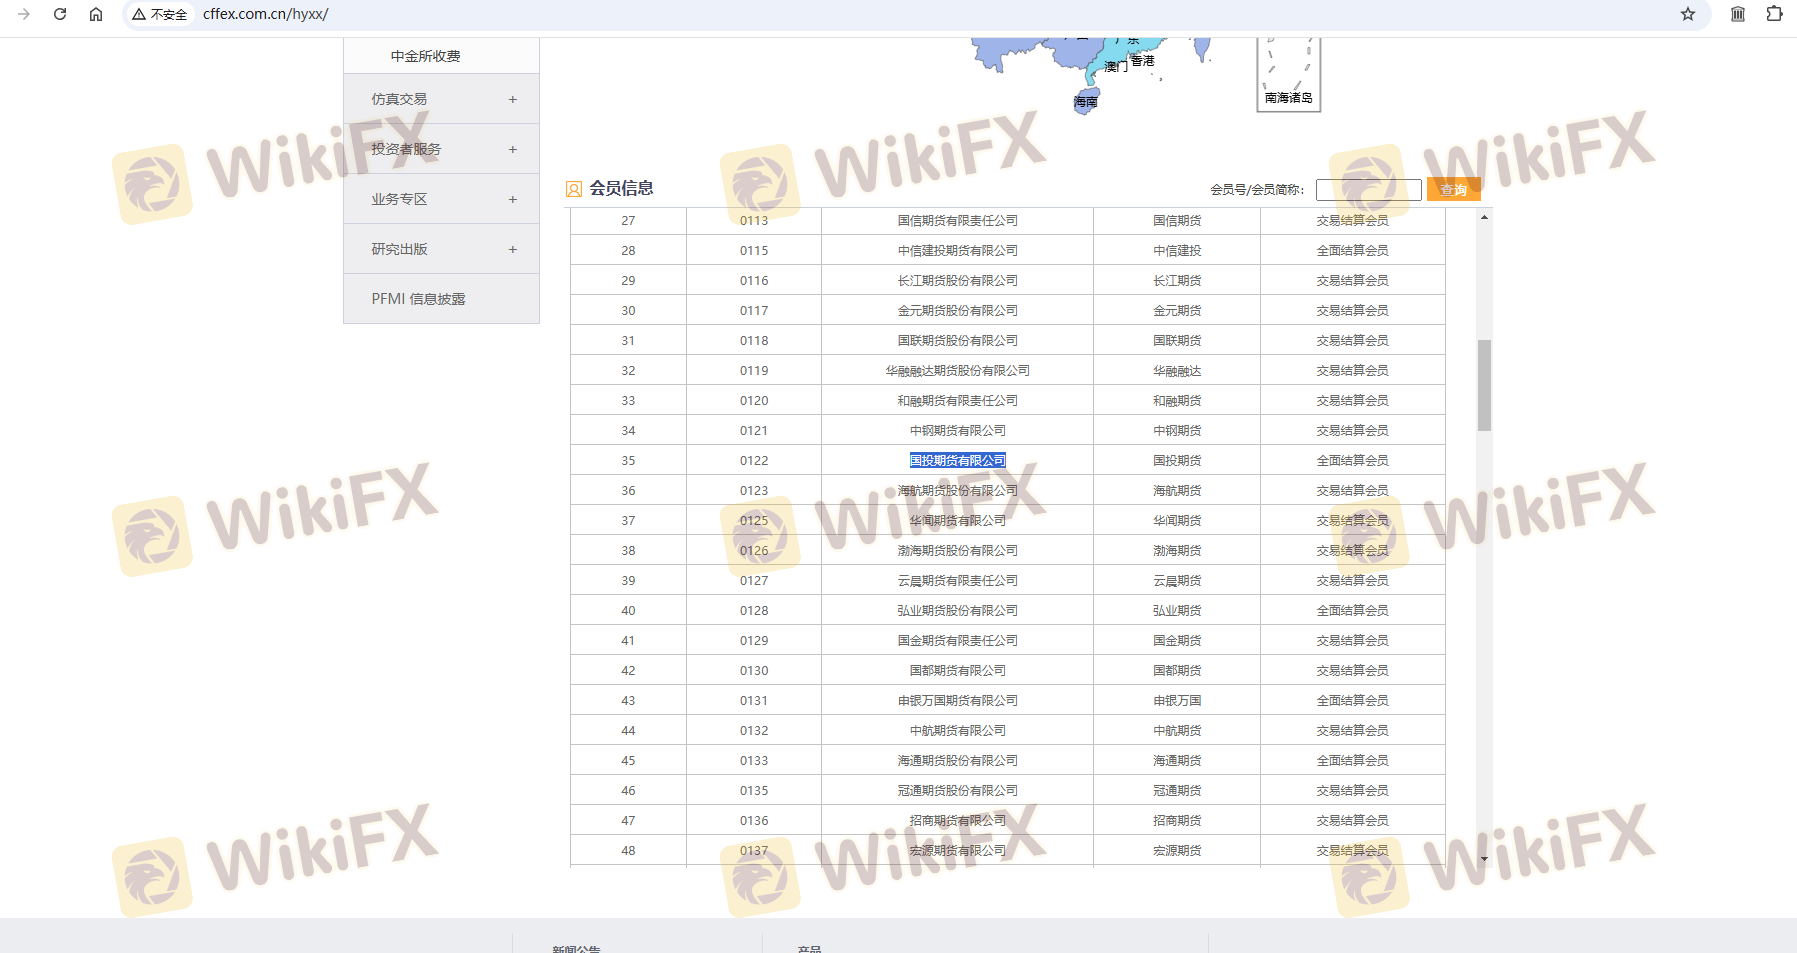Open the 中金所收费 menu item
Viewport: 1797px width, 953px height.
click(x=426, y=56)
